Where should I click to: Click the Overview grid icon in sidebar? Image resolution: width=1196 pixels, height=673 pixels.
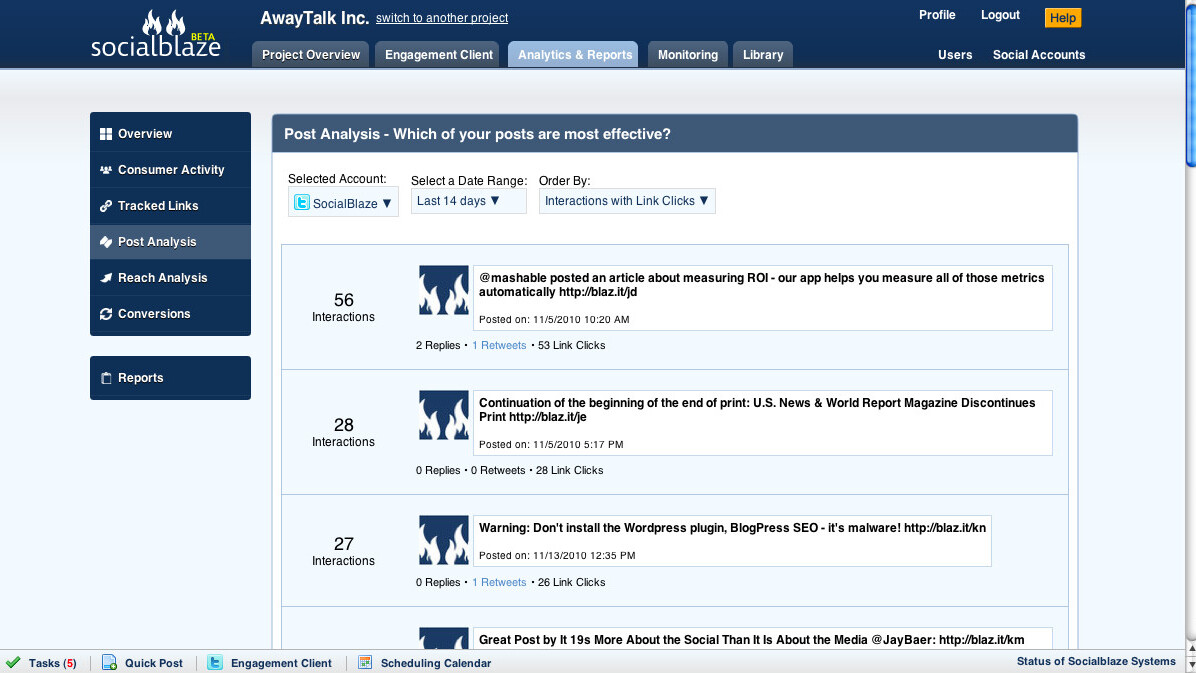tap(105, 134)
